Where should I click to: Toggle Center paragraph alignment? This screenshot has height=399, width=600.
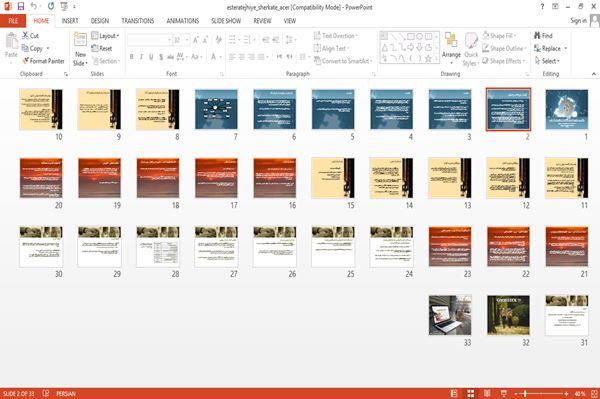coord(241,57)
